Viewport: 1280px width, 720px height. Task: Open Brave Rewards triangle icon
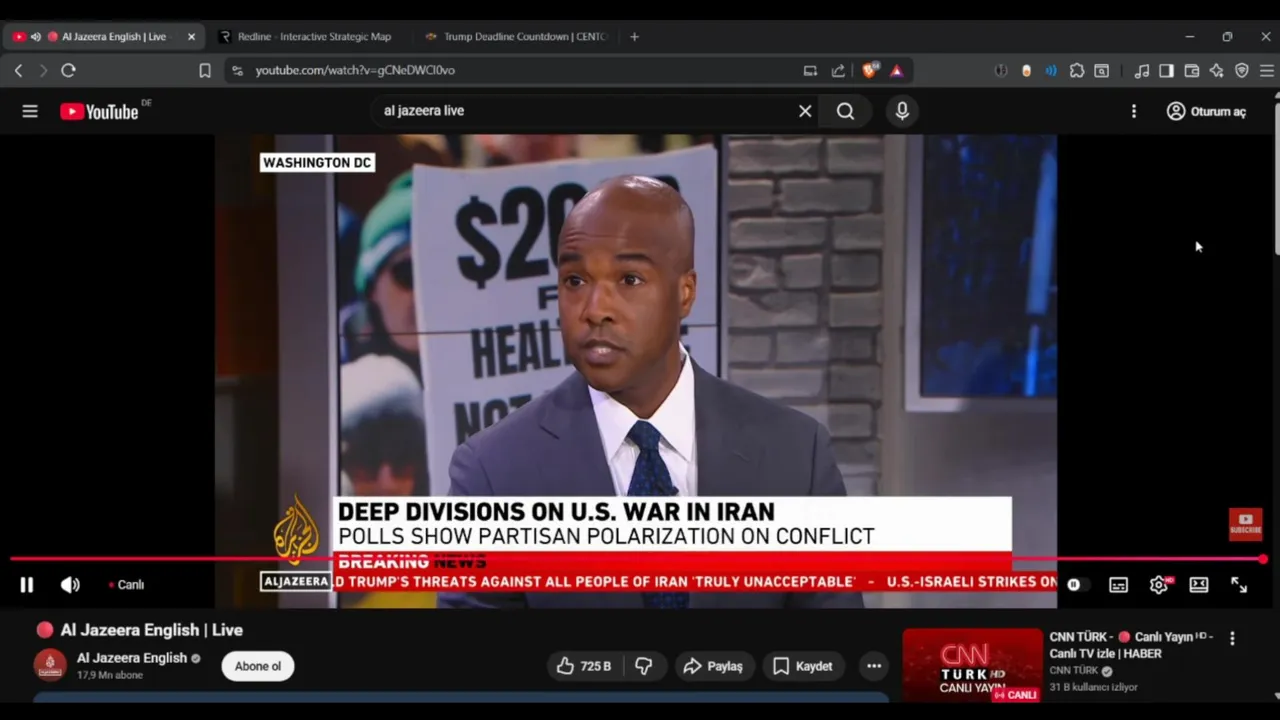(x=896, y=70)
